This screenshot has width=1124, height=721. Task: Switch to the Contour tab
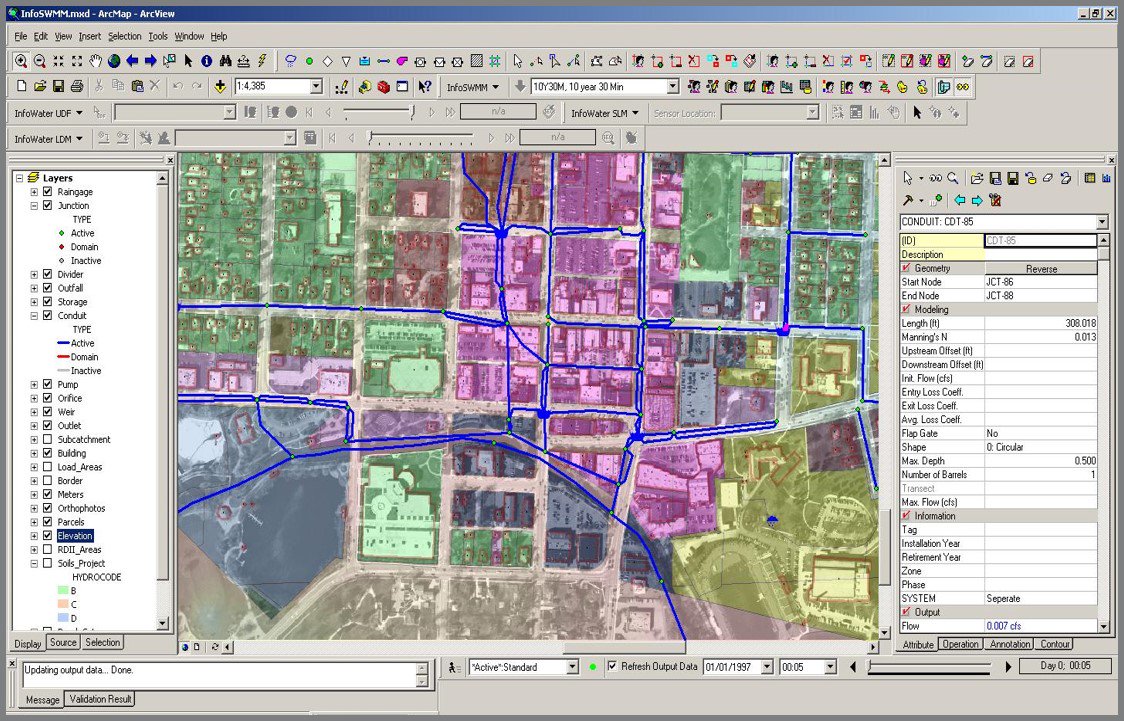click(x=1055, y=644)
